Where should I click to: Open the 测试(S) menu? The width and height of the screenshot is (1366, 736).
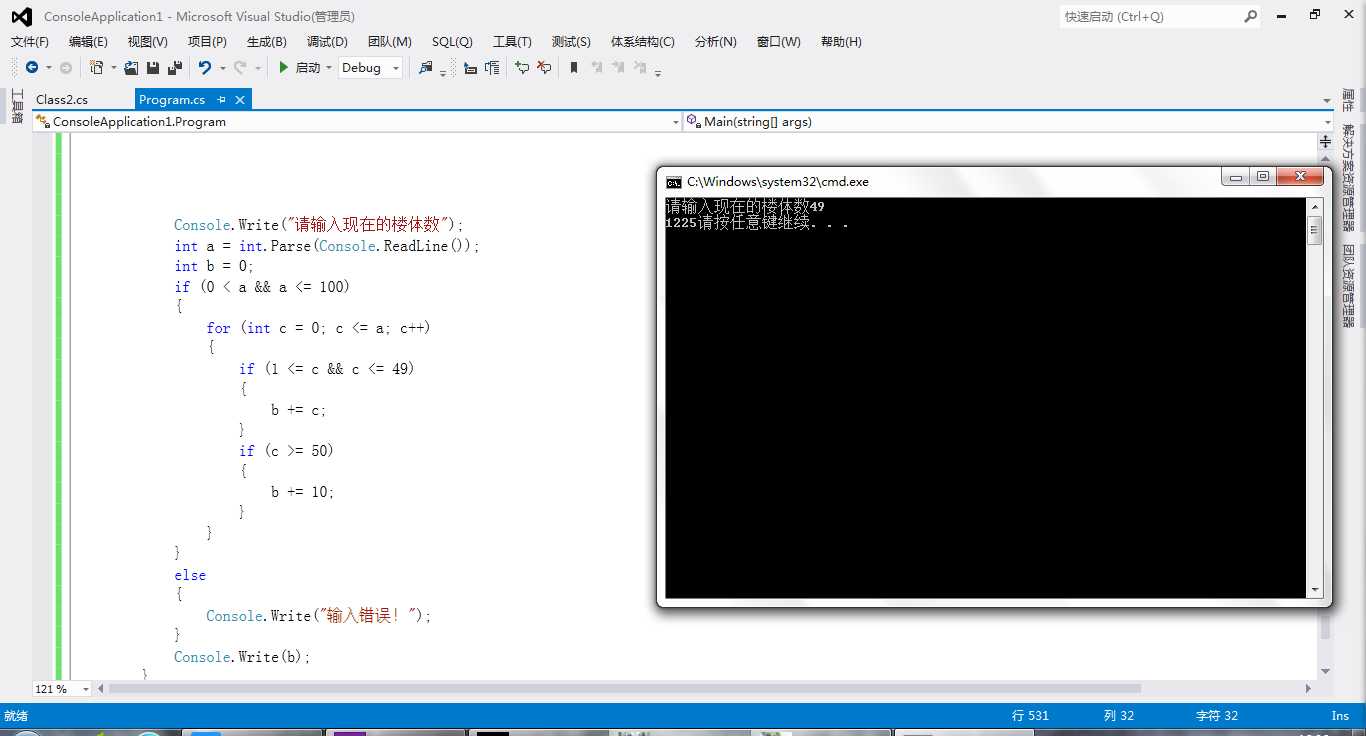(x=571, y=41)
